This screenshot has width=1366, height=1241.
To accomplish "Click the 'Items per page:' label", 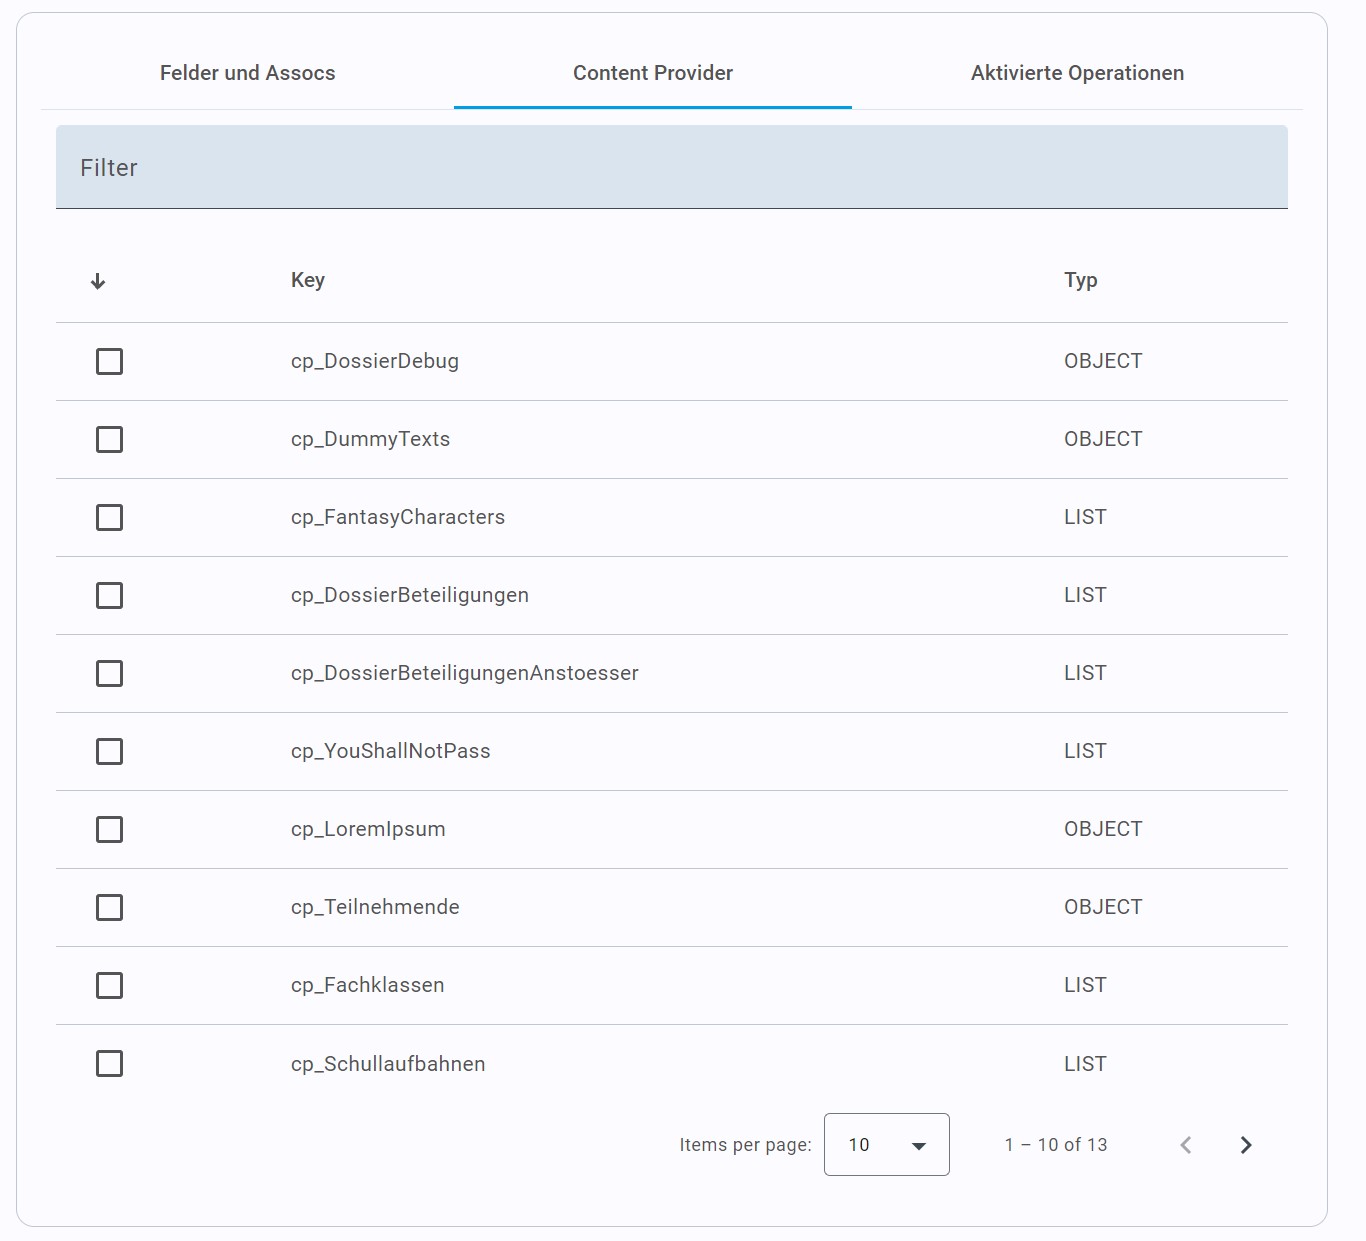I will pyautogui.click(x=746, y=1145).
